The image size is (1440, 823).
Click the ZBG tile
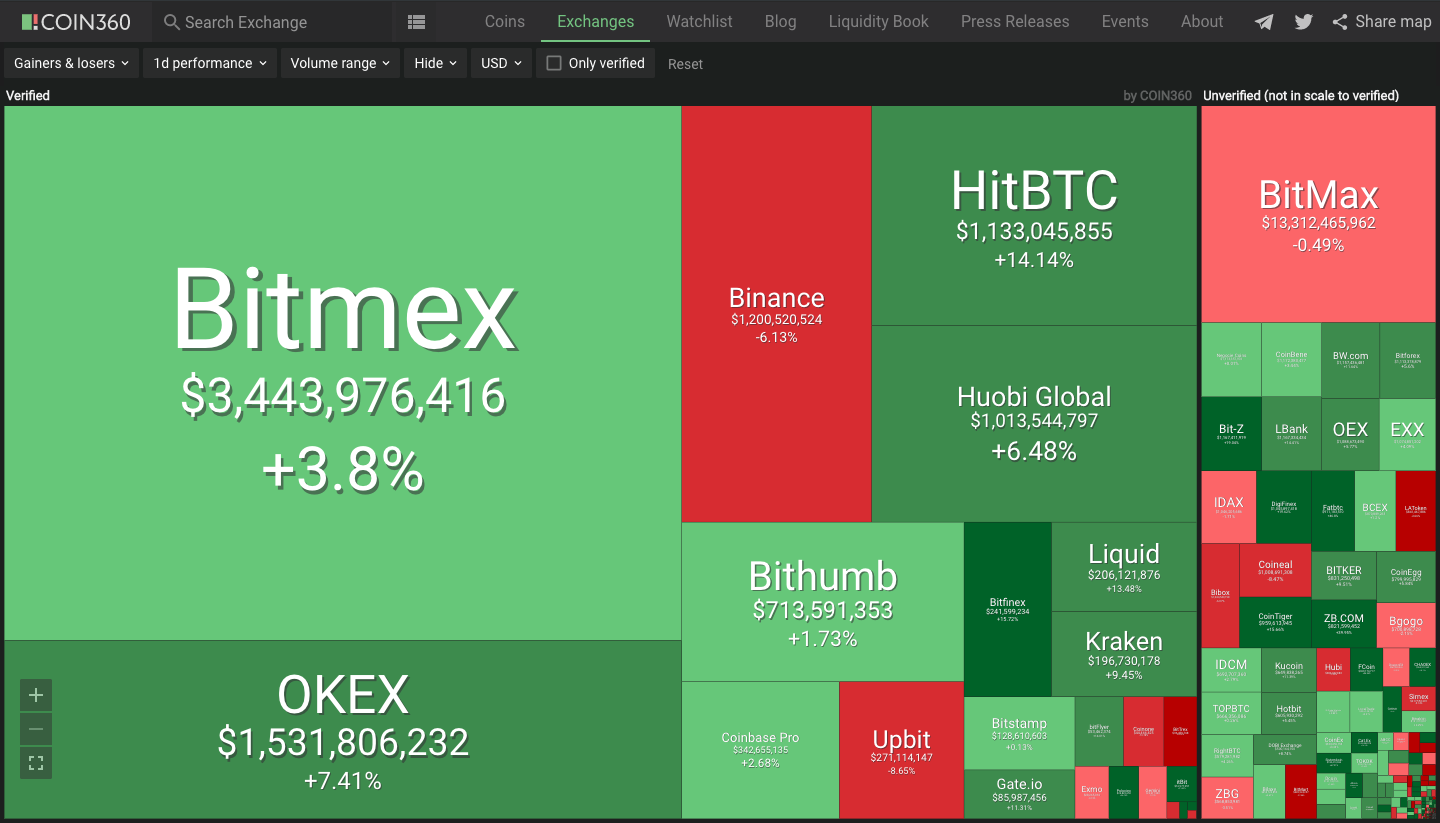tap(1227, 797)
